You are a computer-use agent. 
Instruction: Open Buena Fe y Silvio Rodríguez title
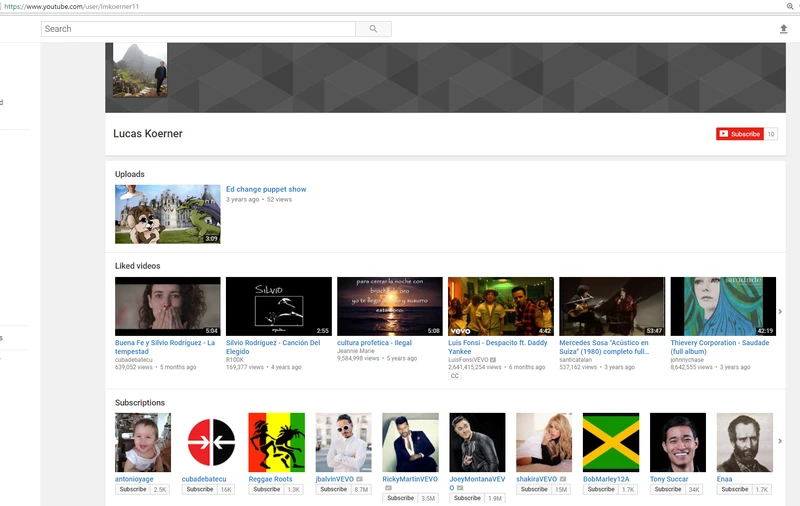click(165, 347)
